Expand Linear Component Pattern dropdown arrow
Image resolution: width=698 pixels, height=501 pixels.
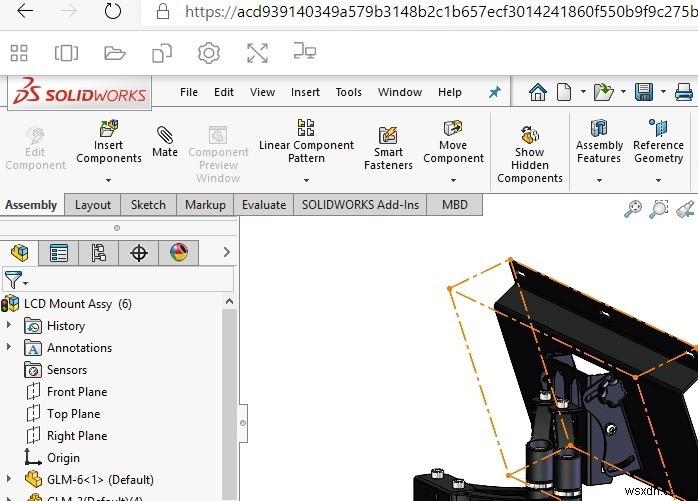(306, 180)
